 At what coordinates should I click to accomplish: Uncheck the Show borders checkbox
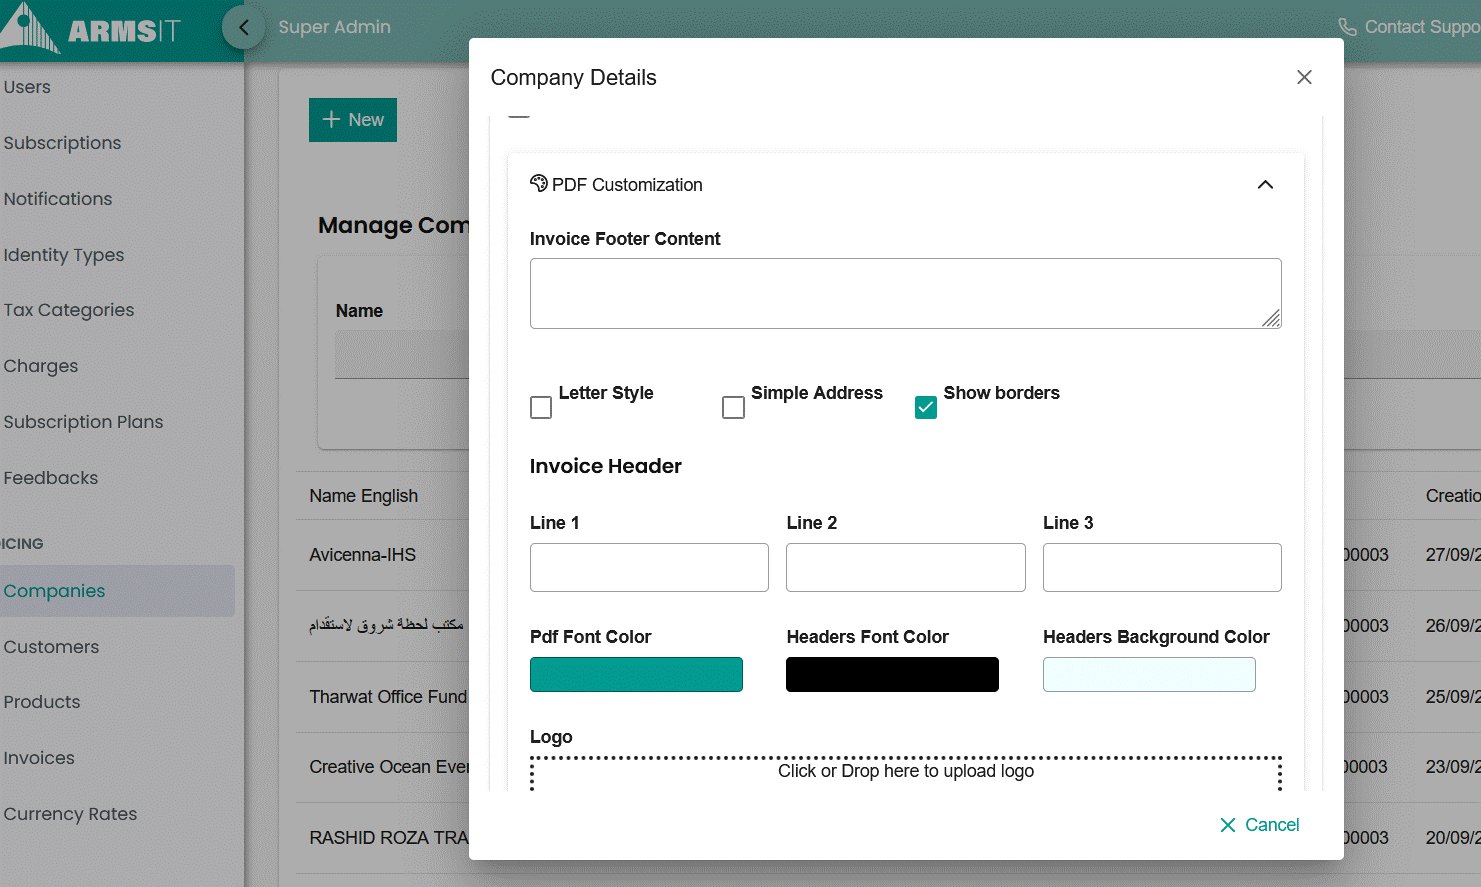tap(925, 407)
